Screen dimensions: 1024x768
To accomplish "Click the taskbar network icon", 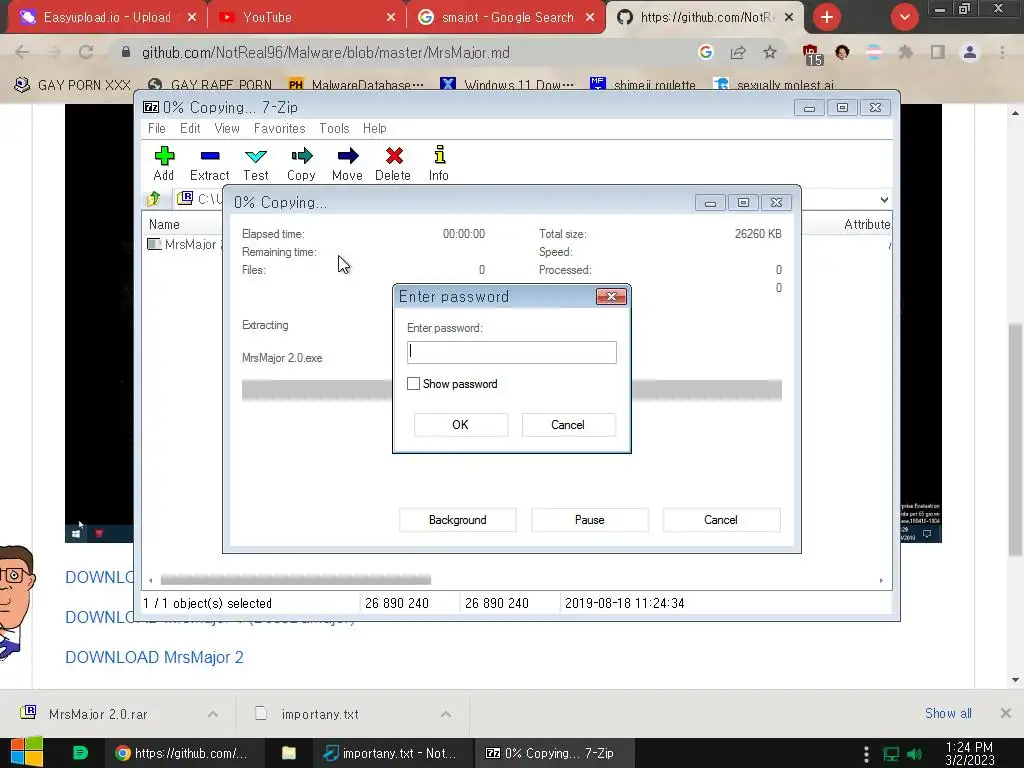I will (x=891, y=754).
